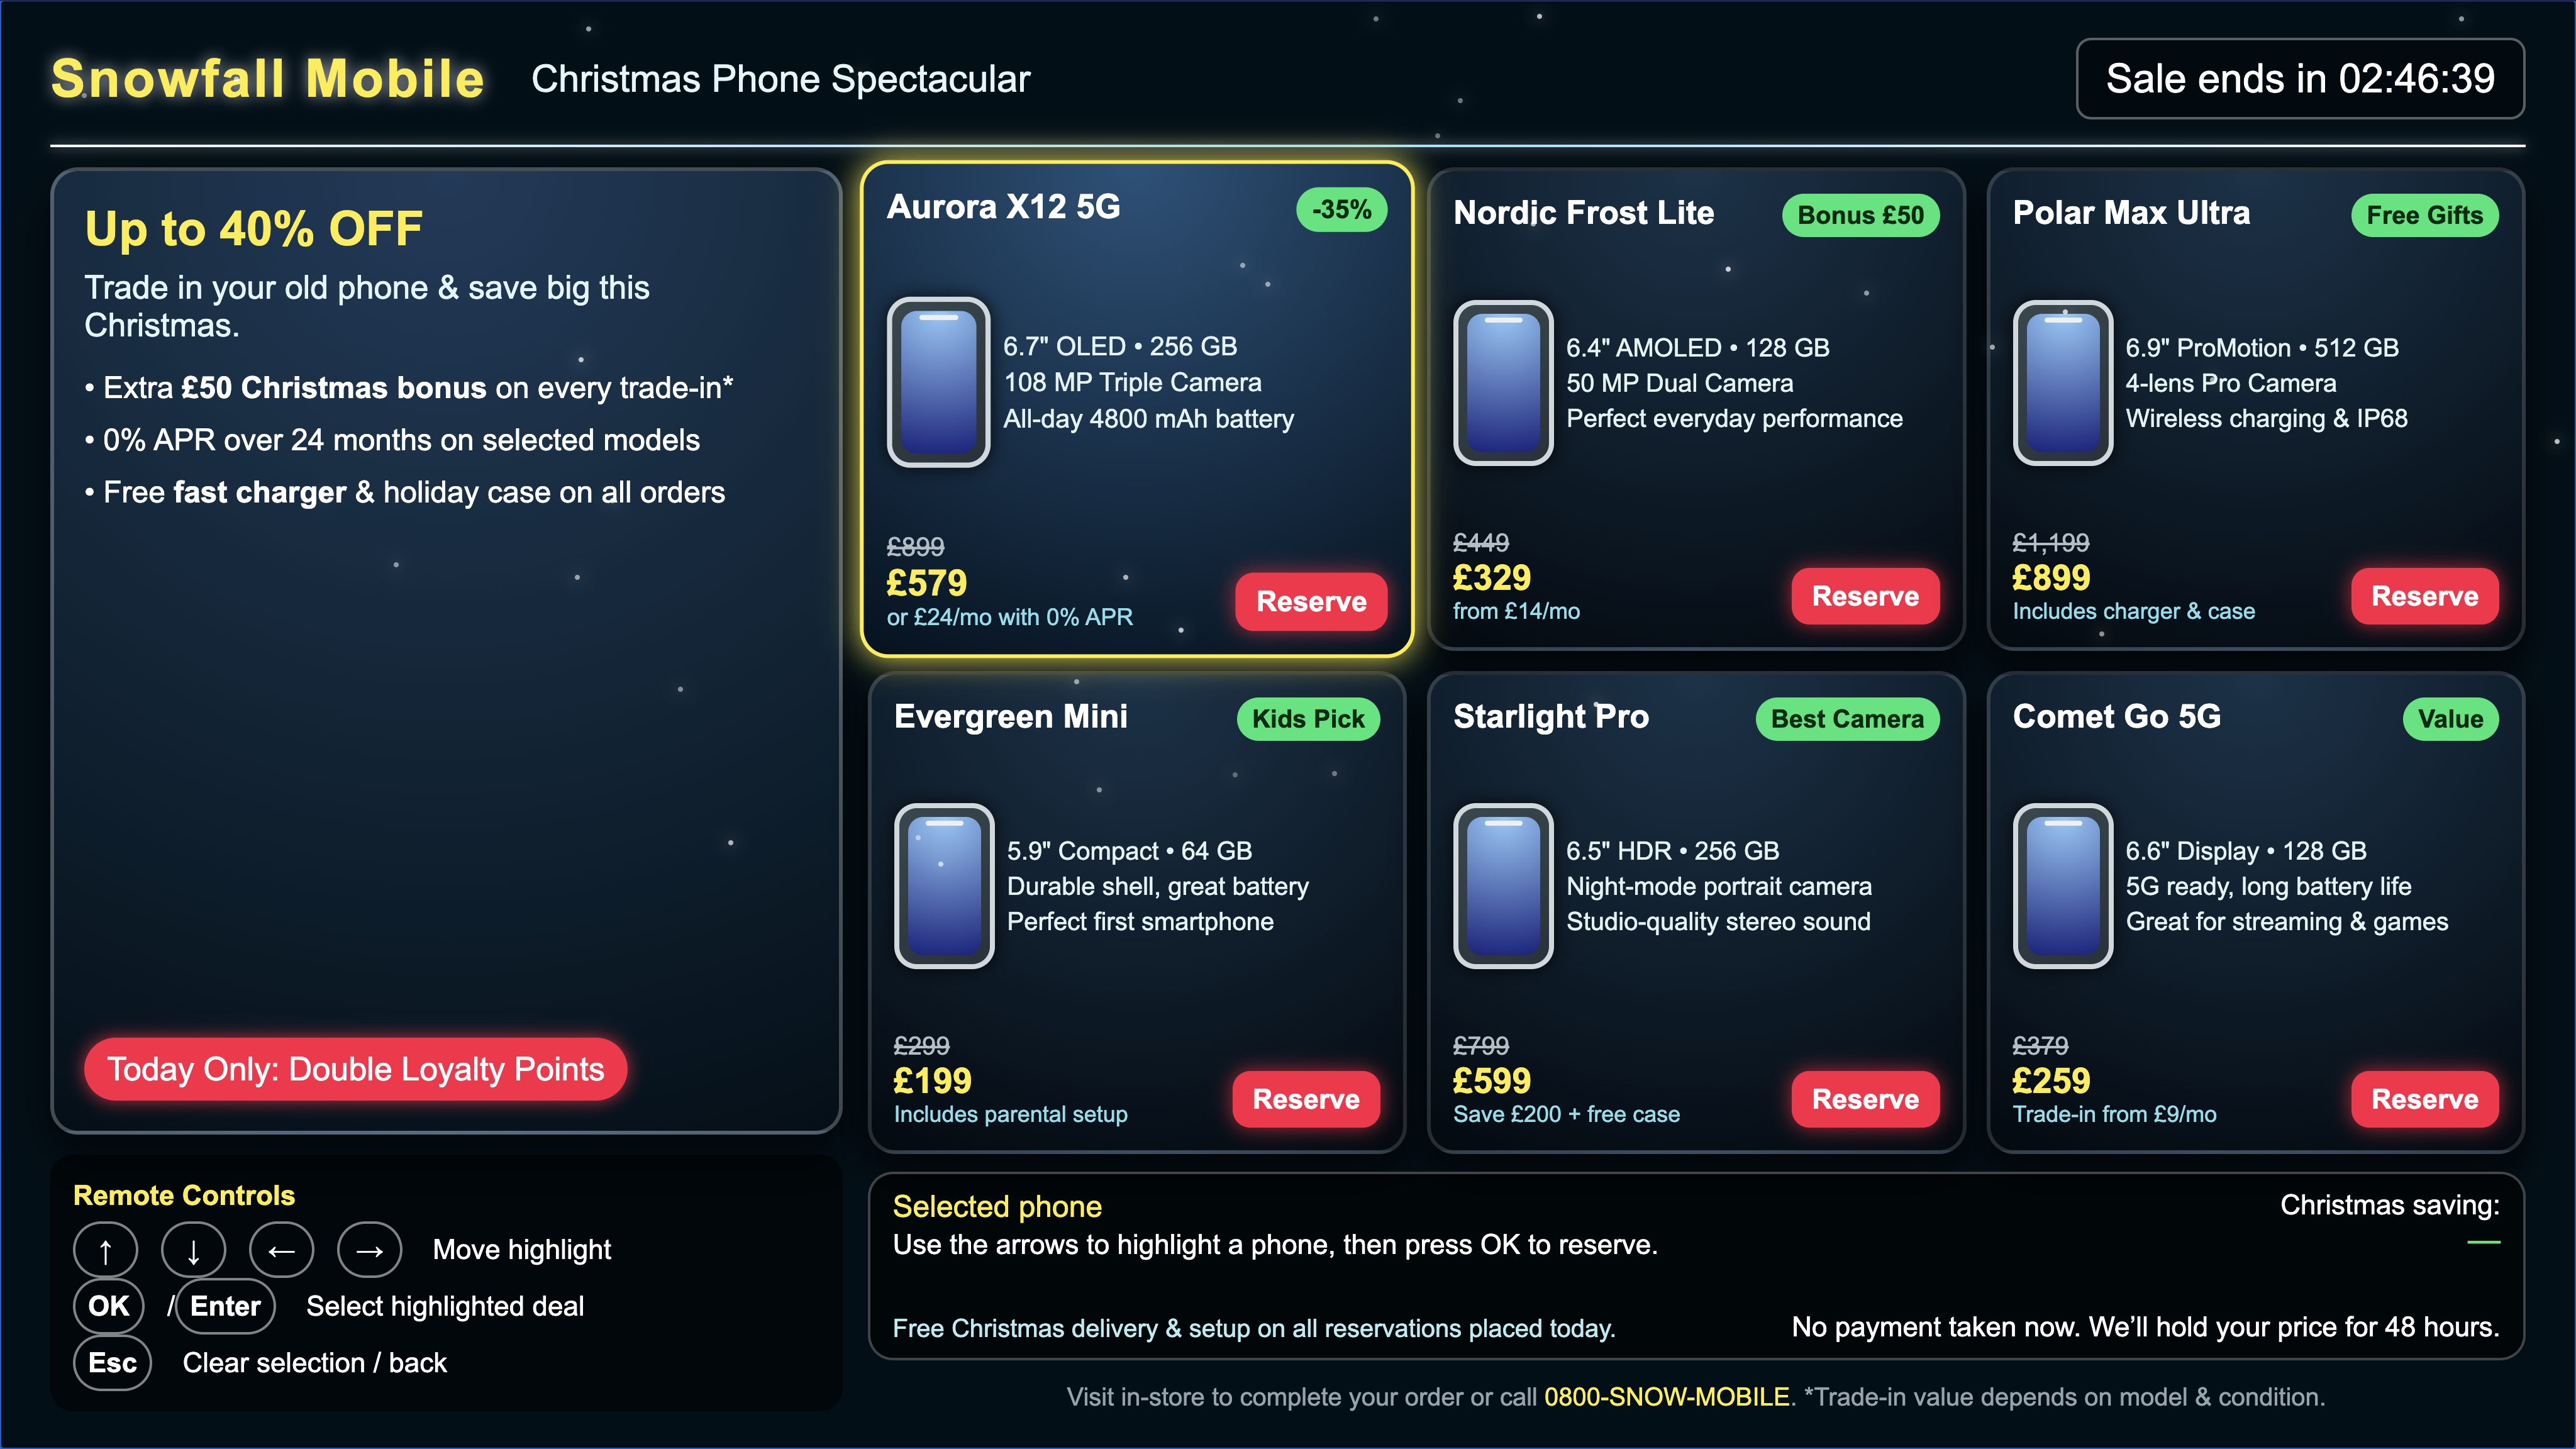2576x1449 pixels.
Task: Reserve the Aurora X12 5G deal
Action: [1311, 602]
